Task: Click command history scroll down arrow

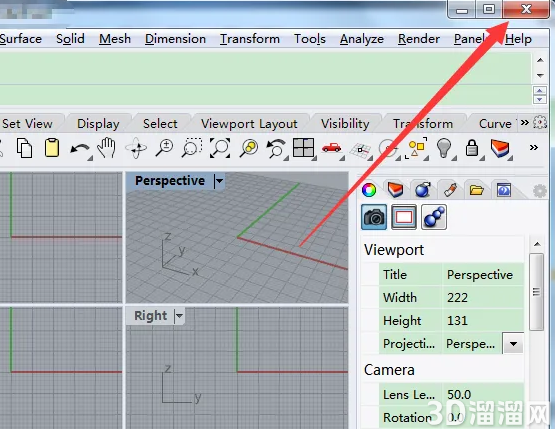Action: [x=540, y=75]
